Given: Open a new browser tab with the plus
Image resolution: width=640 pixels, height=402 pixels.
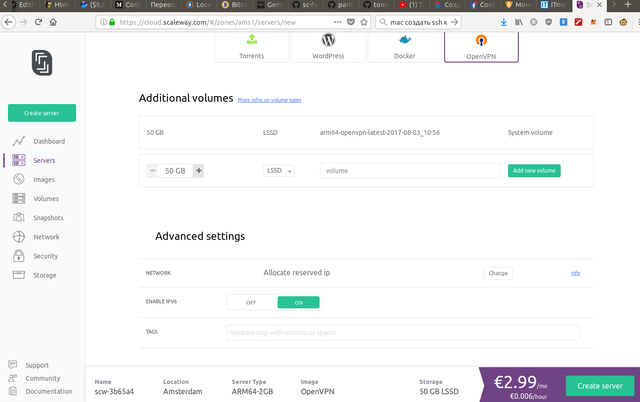Looking at the screenshot, I should [628, 4].
